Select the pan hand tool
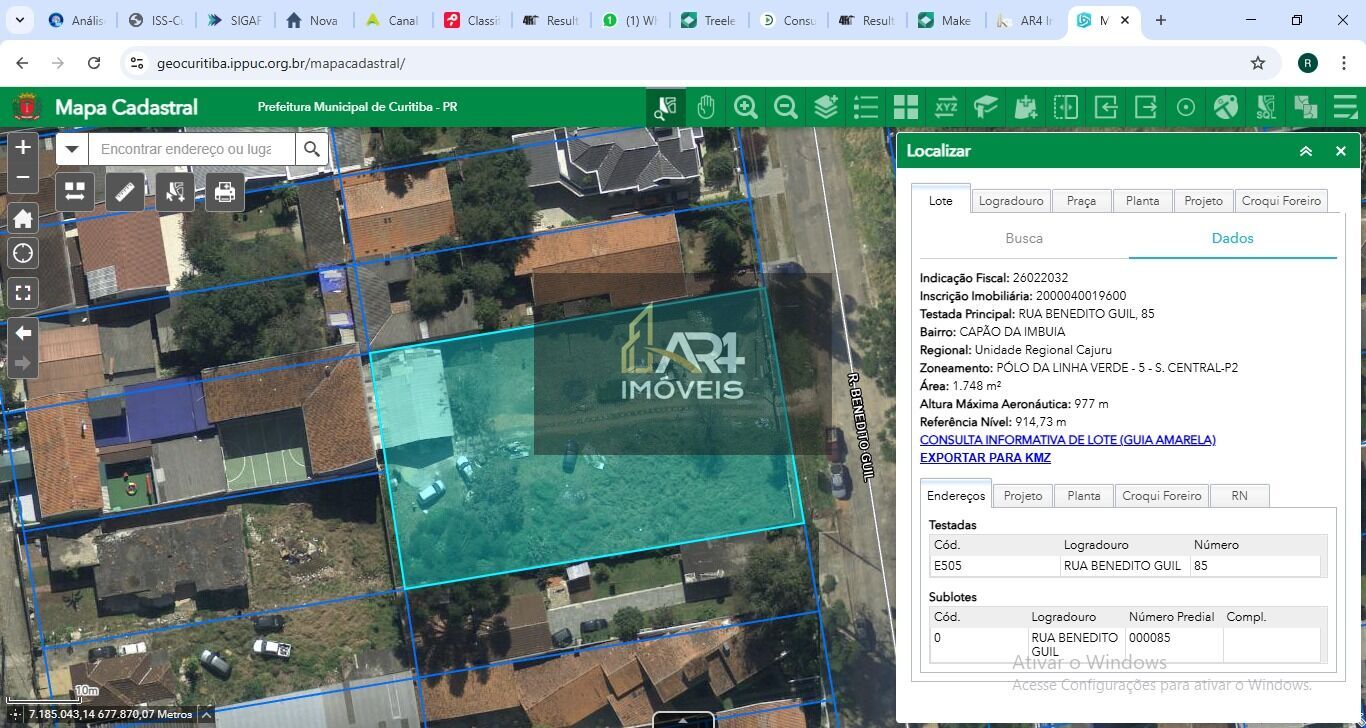Viewport: 1366px width, 728px height. point(706,107)
